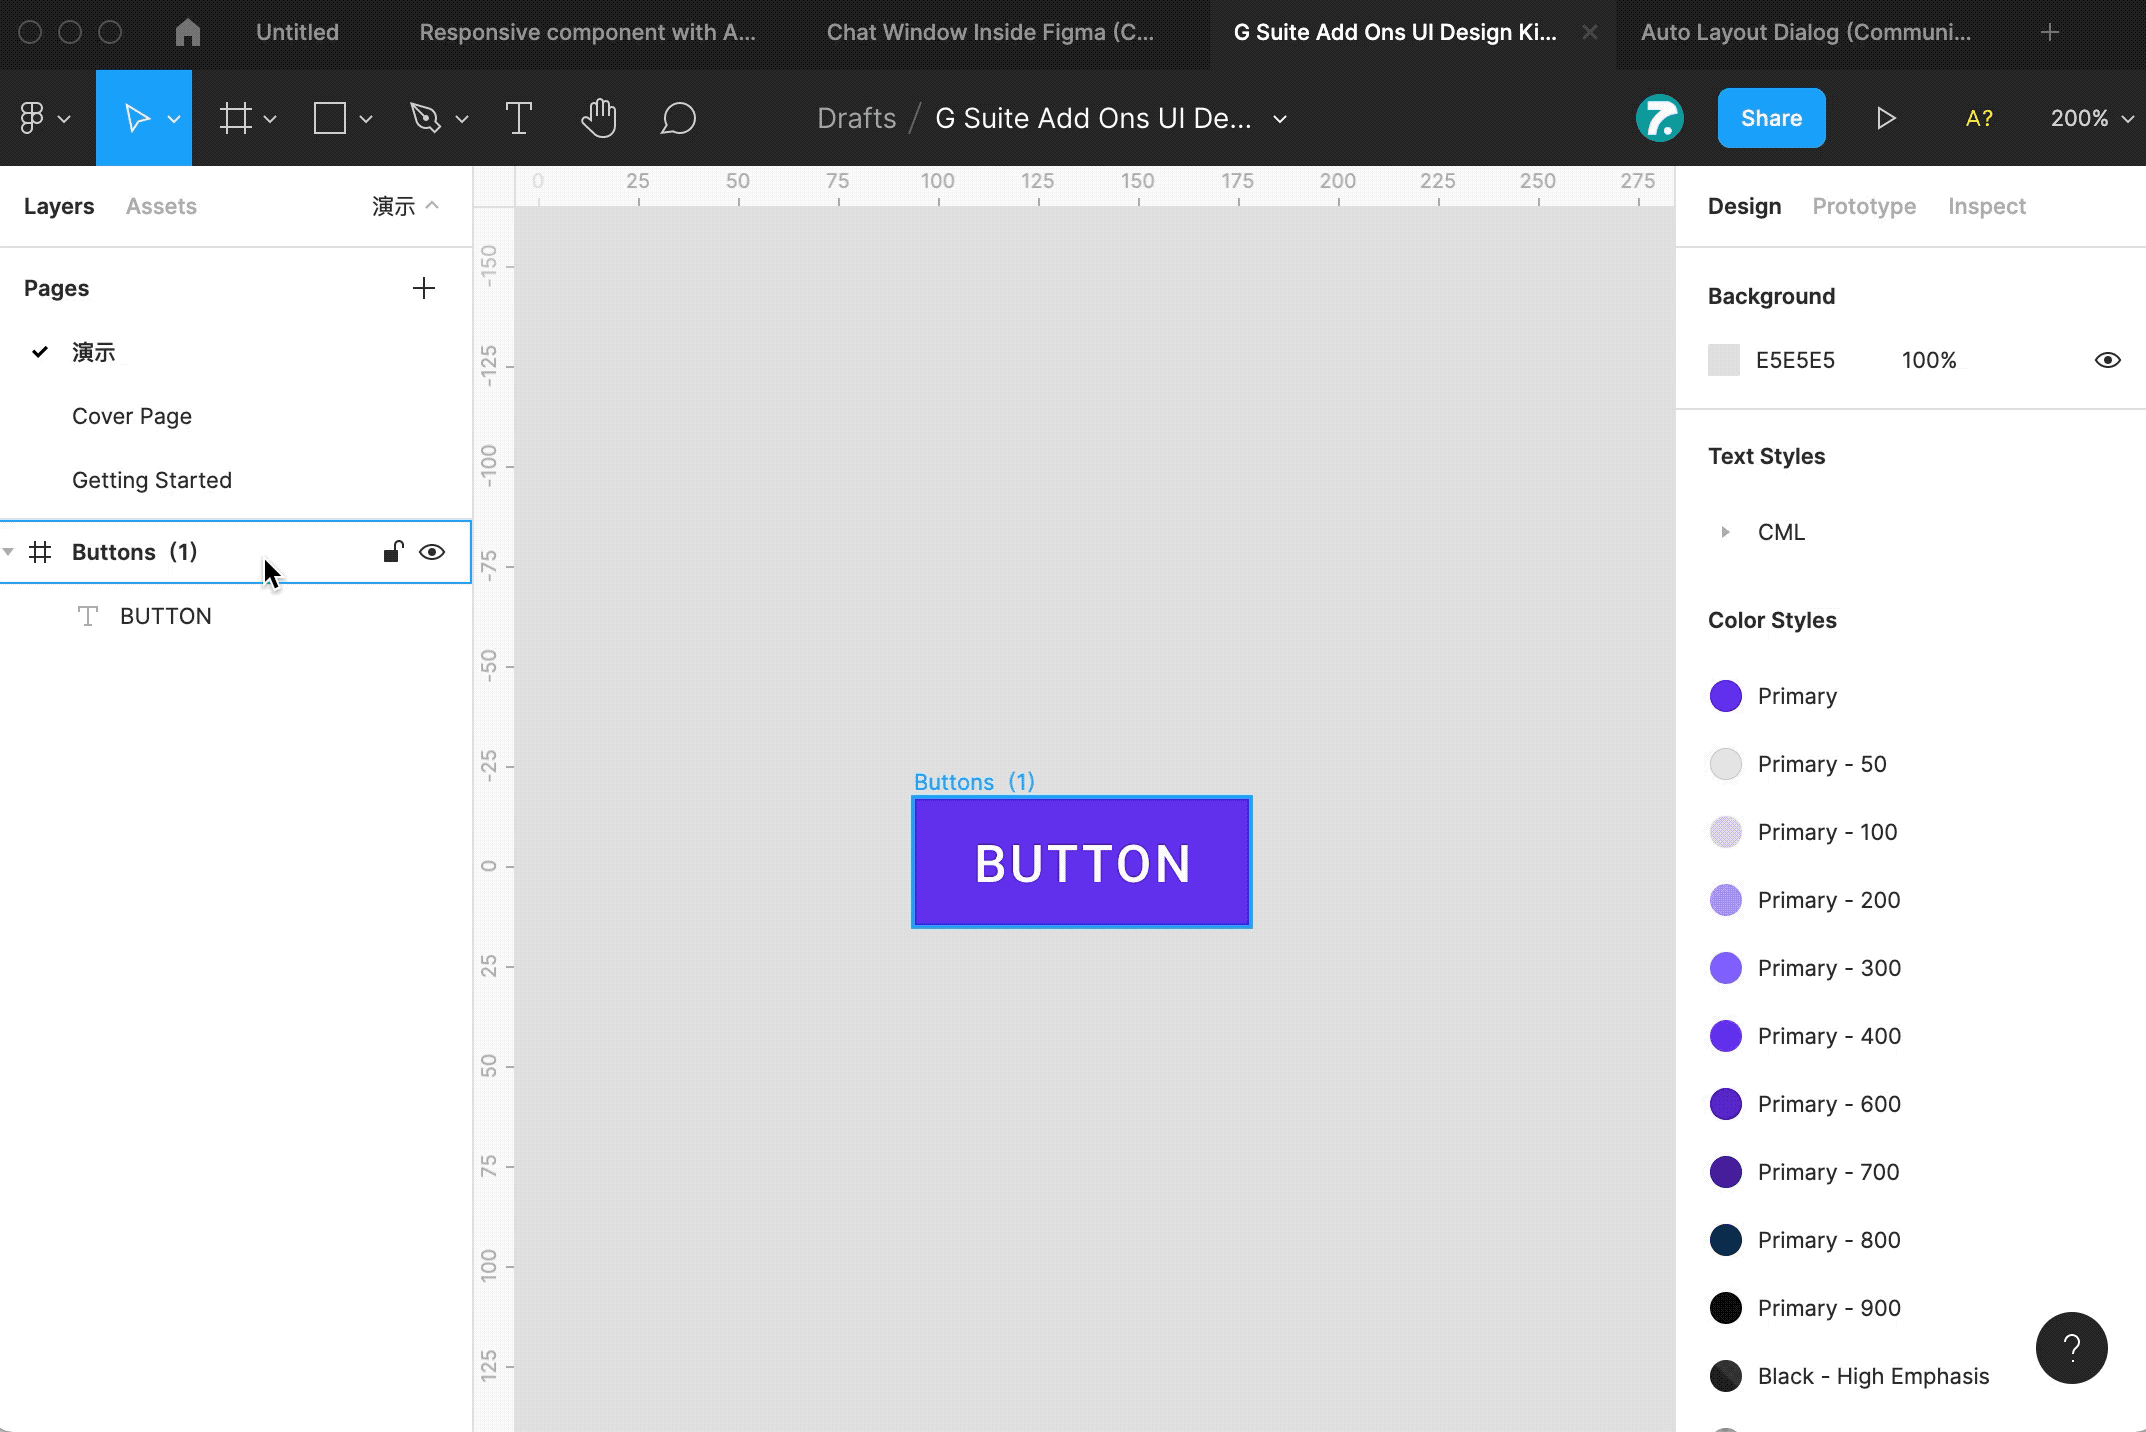Switch to the Prototype tab

1864,206
